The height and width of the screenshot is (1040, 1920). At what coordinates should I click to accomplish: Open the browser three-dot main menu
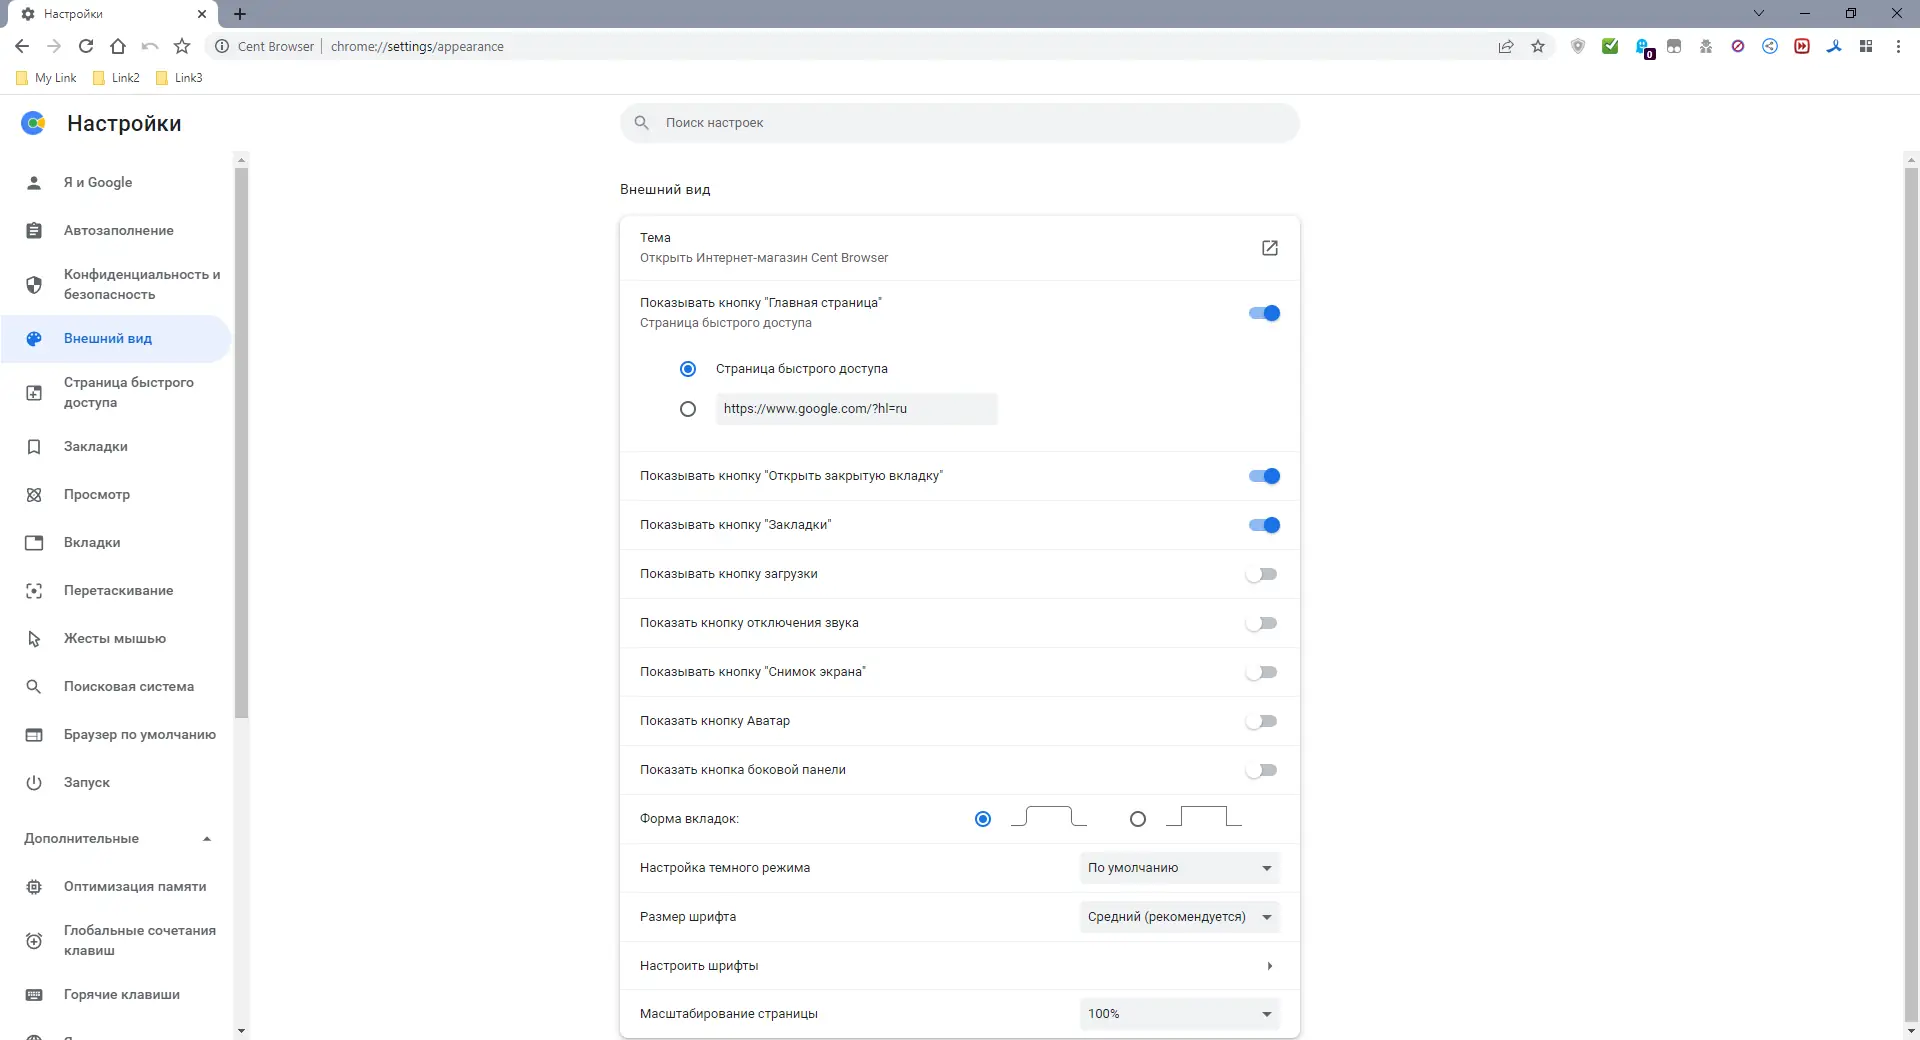1898,46
